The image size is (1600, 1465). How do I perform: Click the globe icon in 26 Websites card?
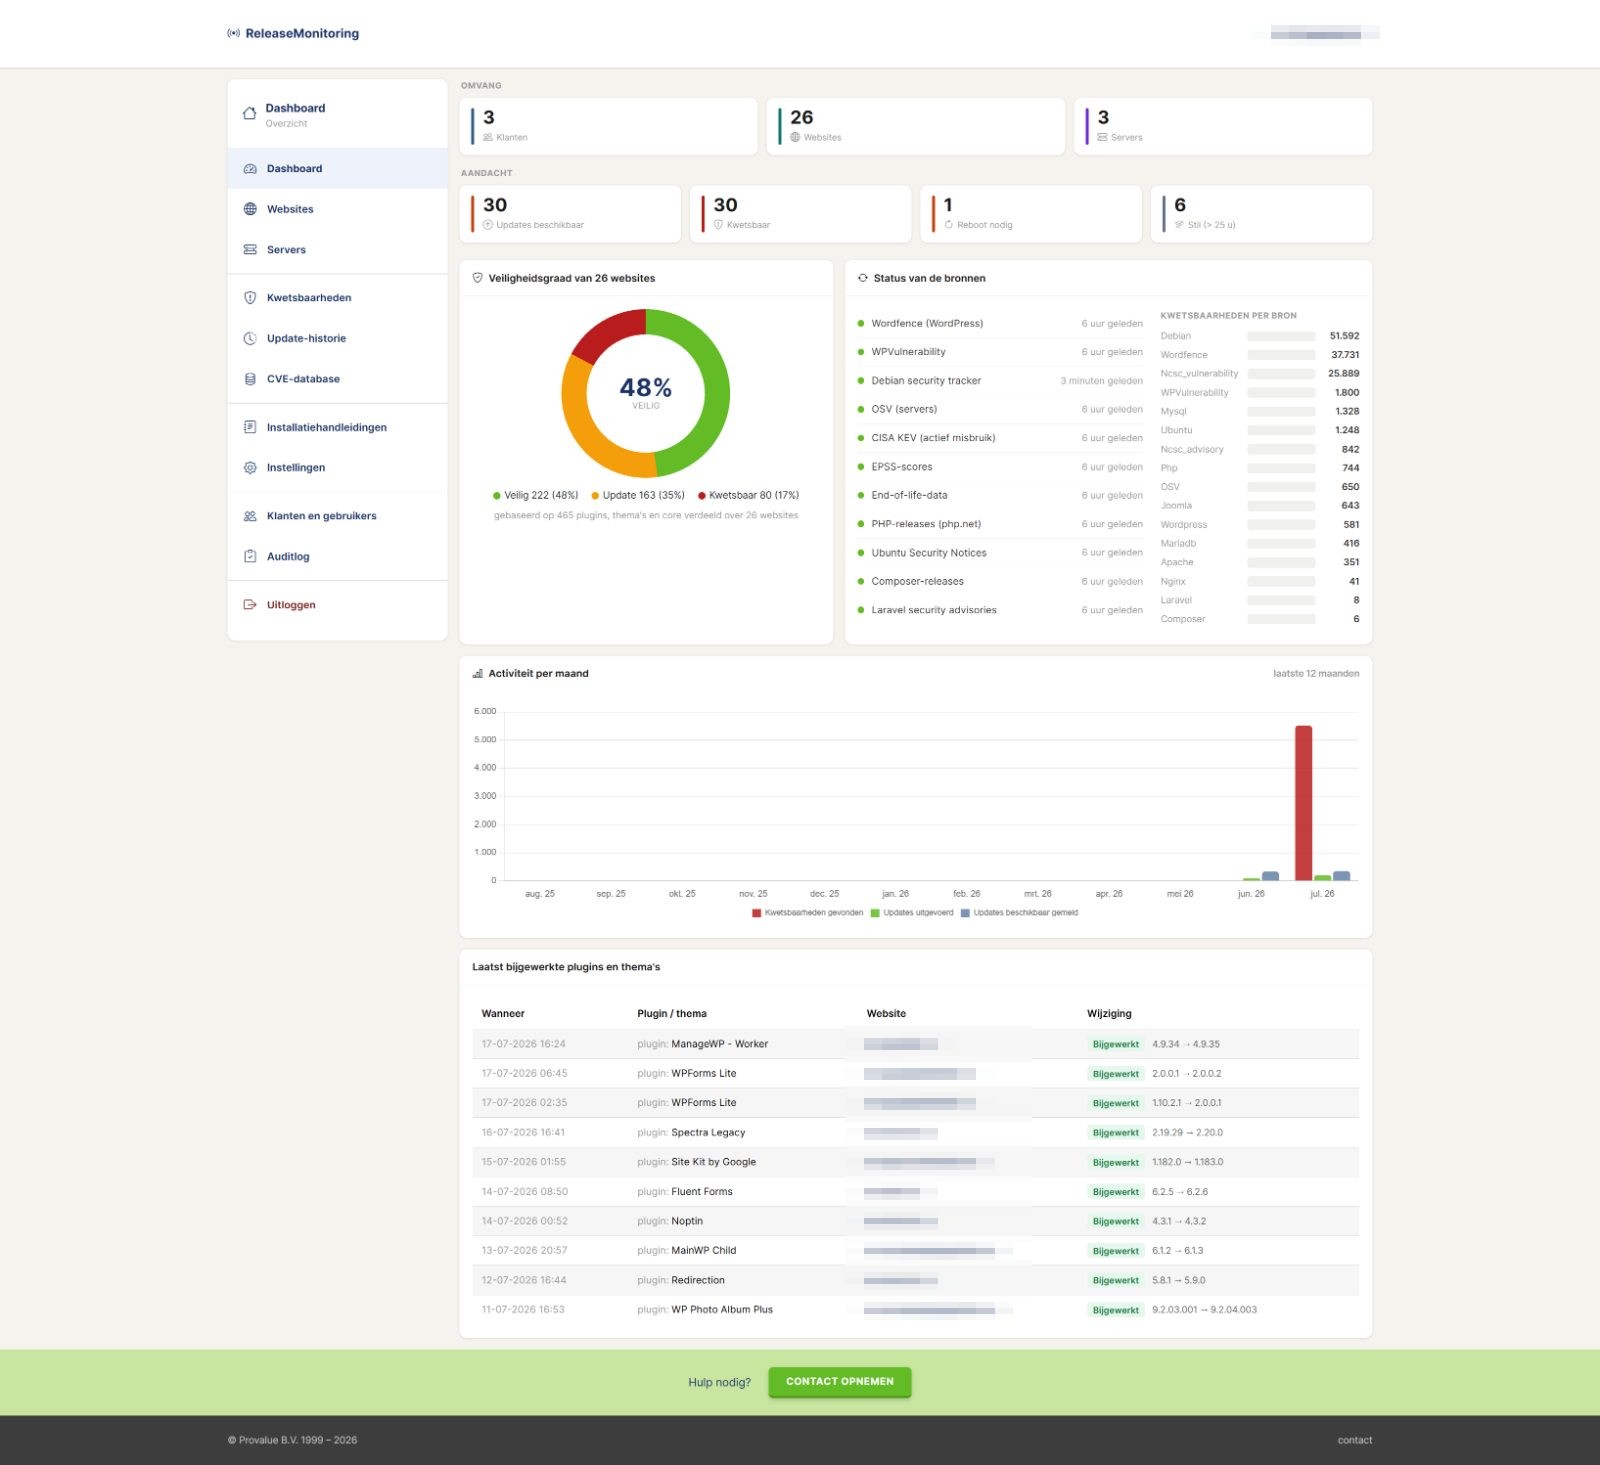pyautogui.click(x=795, y=137)
